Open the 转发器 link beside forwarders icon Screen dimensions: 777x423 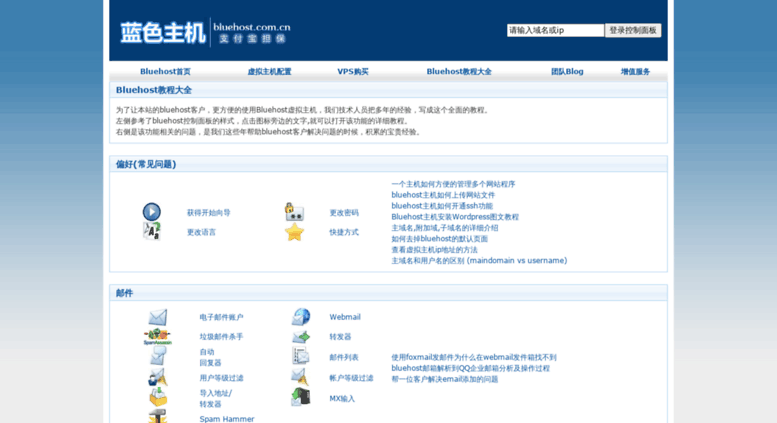pos(340,336)
